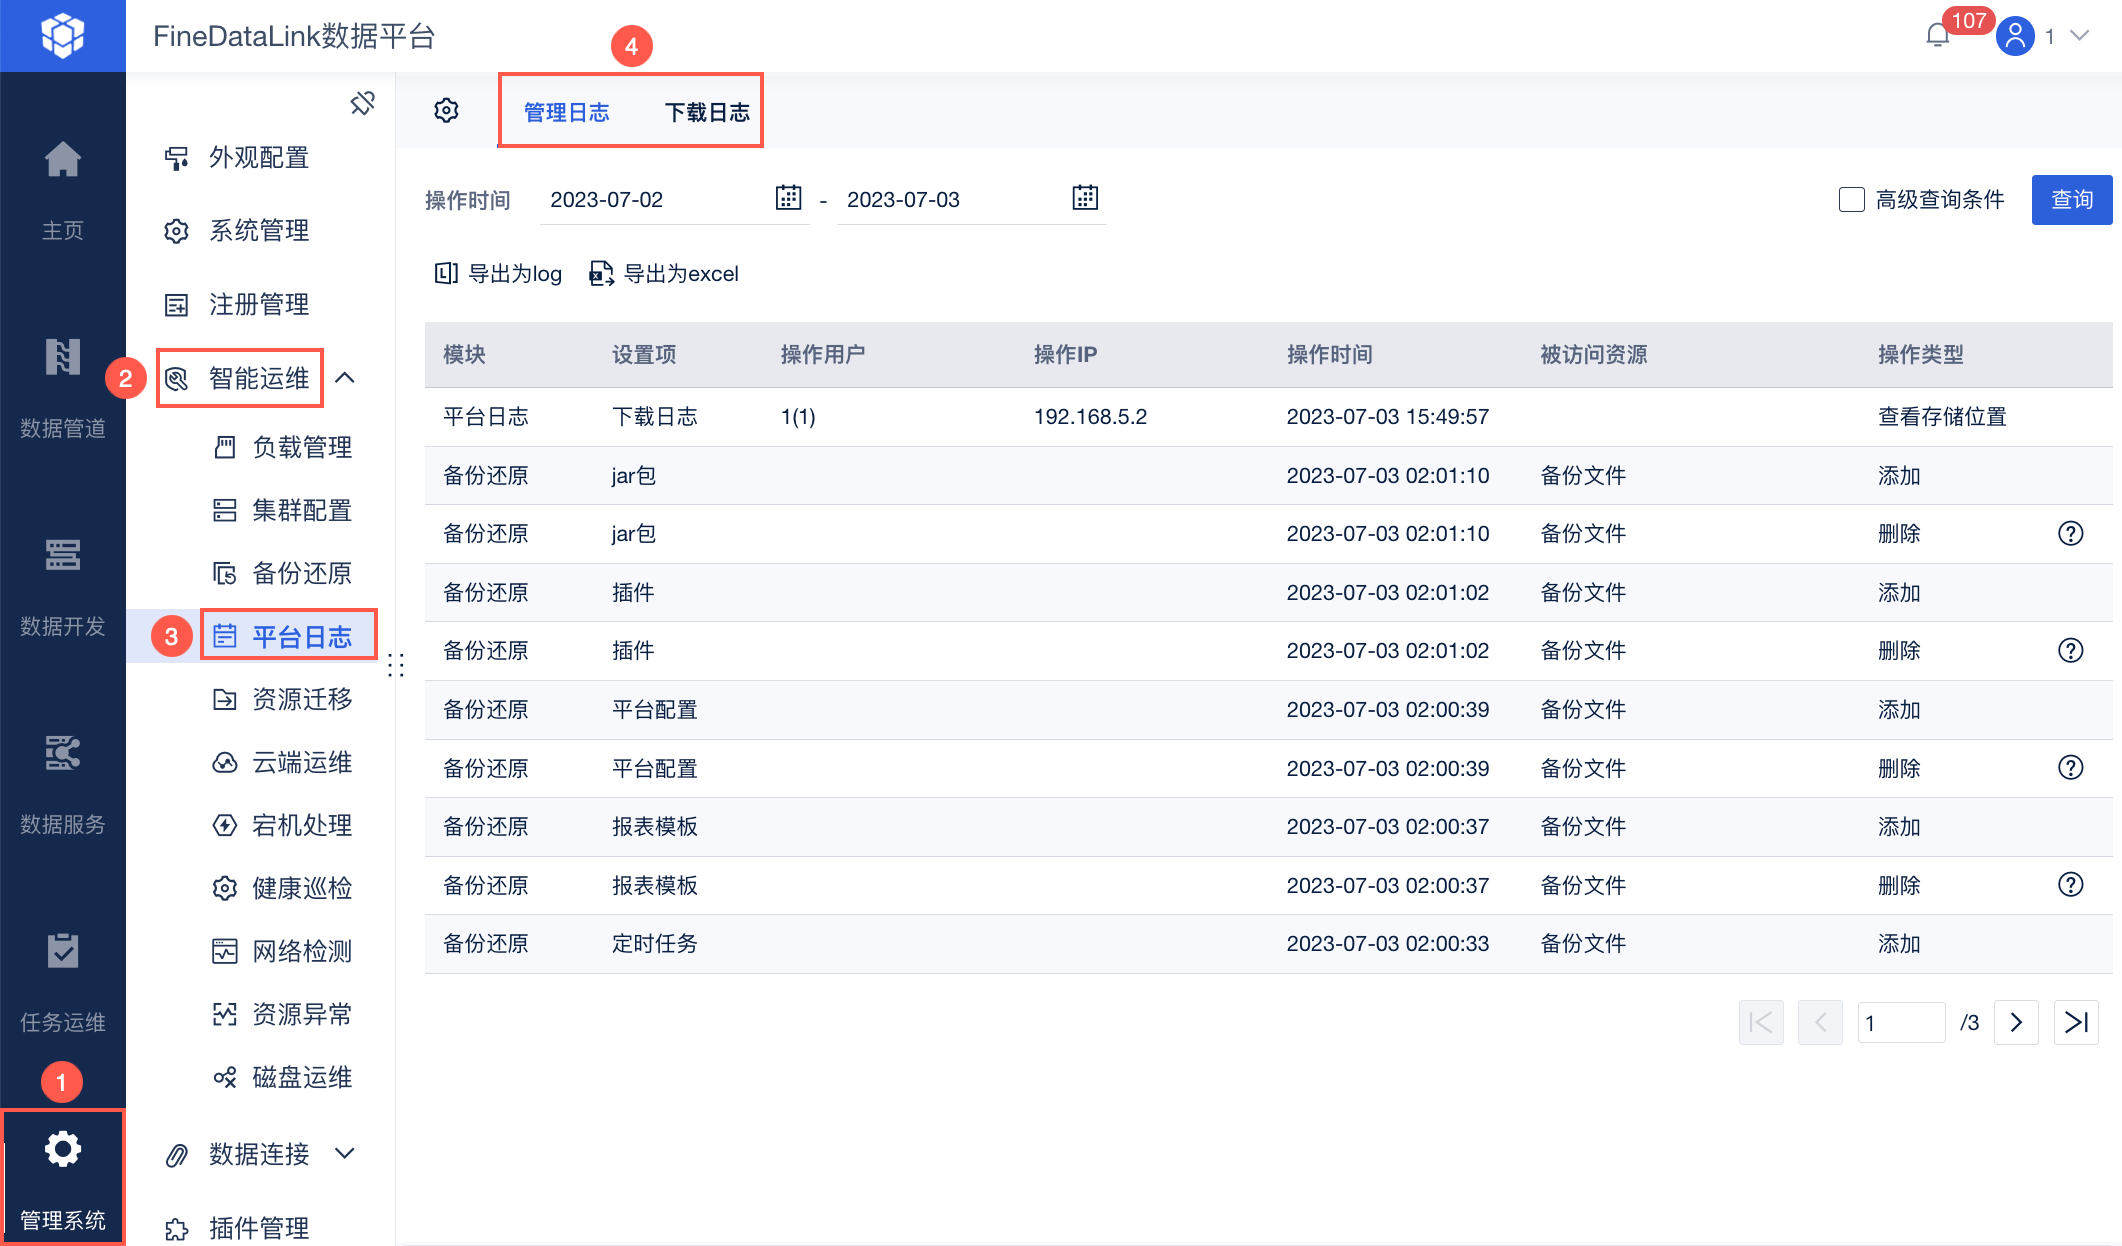This screenshot has width=2122, height=1246.
Task: Open the start date calendar picker
Action: (x=788, y=198)
